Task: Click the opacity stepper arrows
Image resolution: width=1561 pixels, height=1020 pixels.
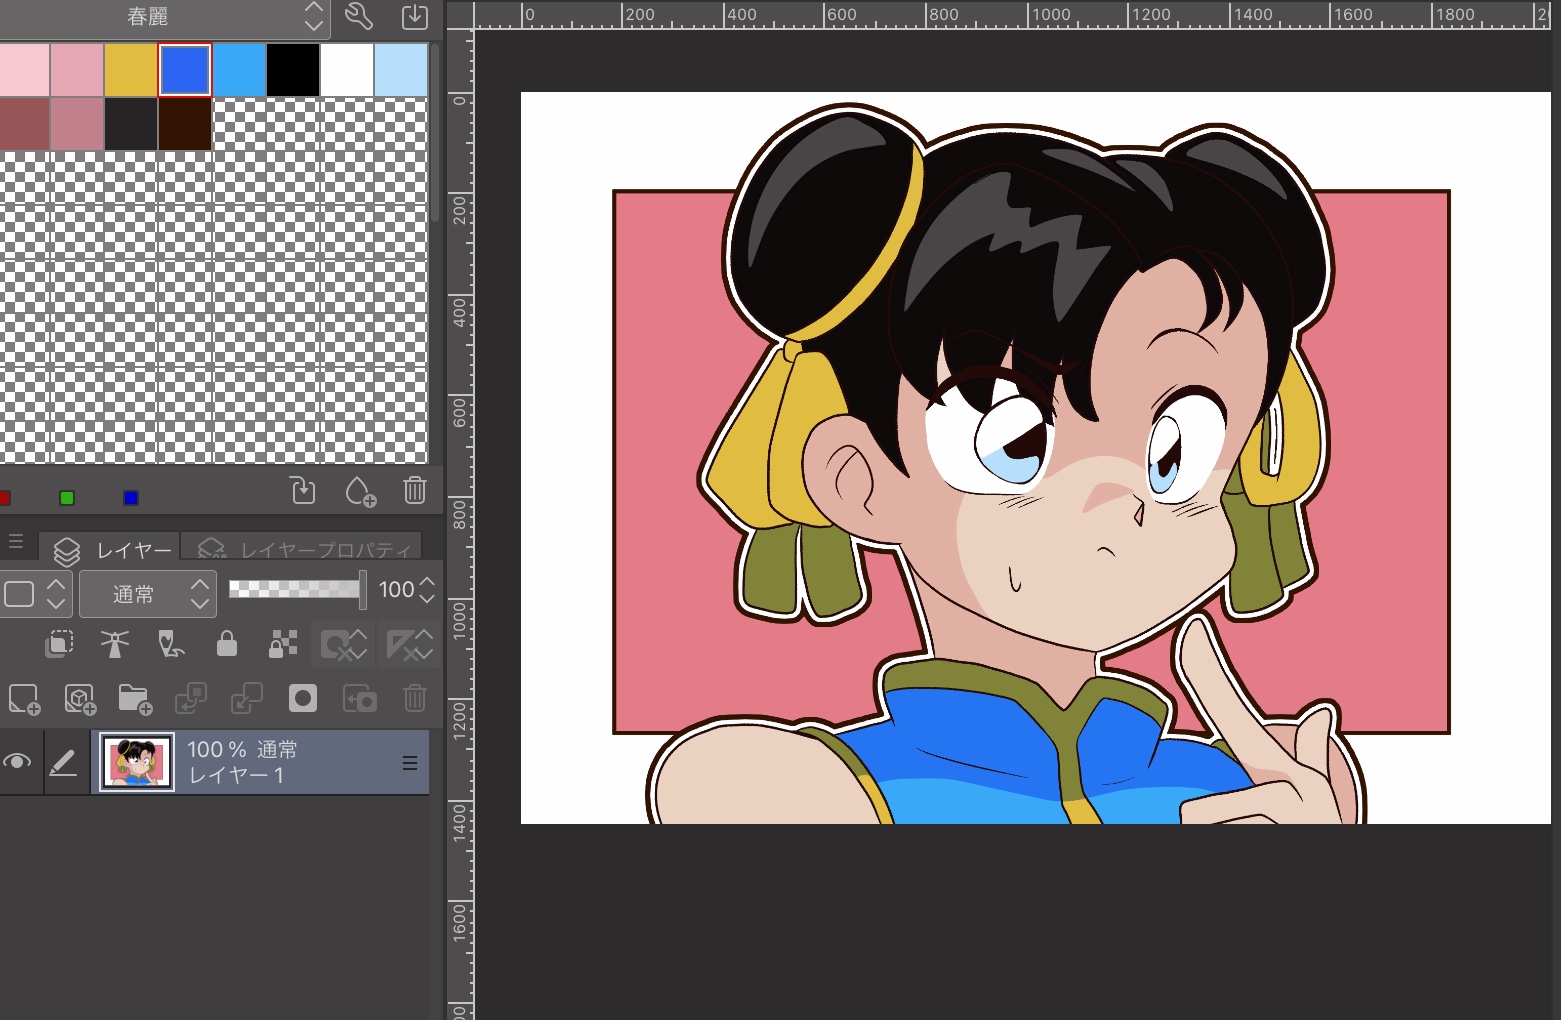Action: pyautogui.click(x=428, y=590)
